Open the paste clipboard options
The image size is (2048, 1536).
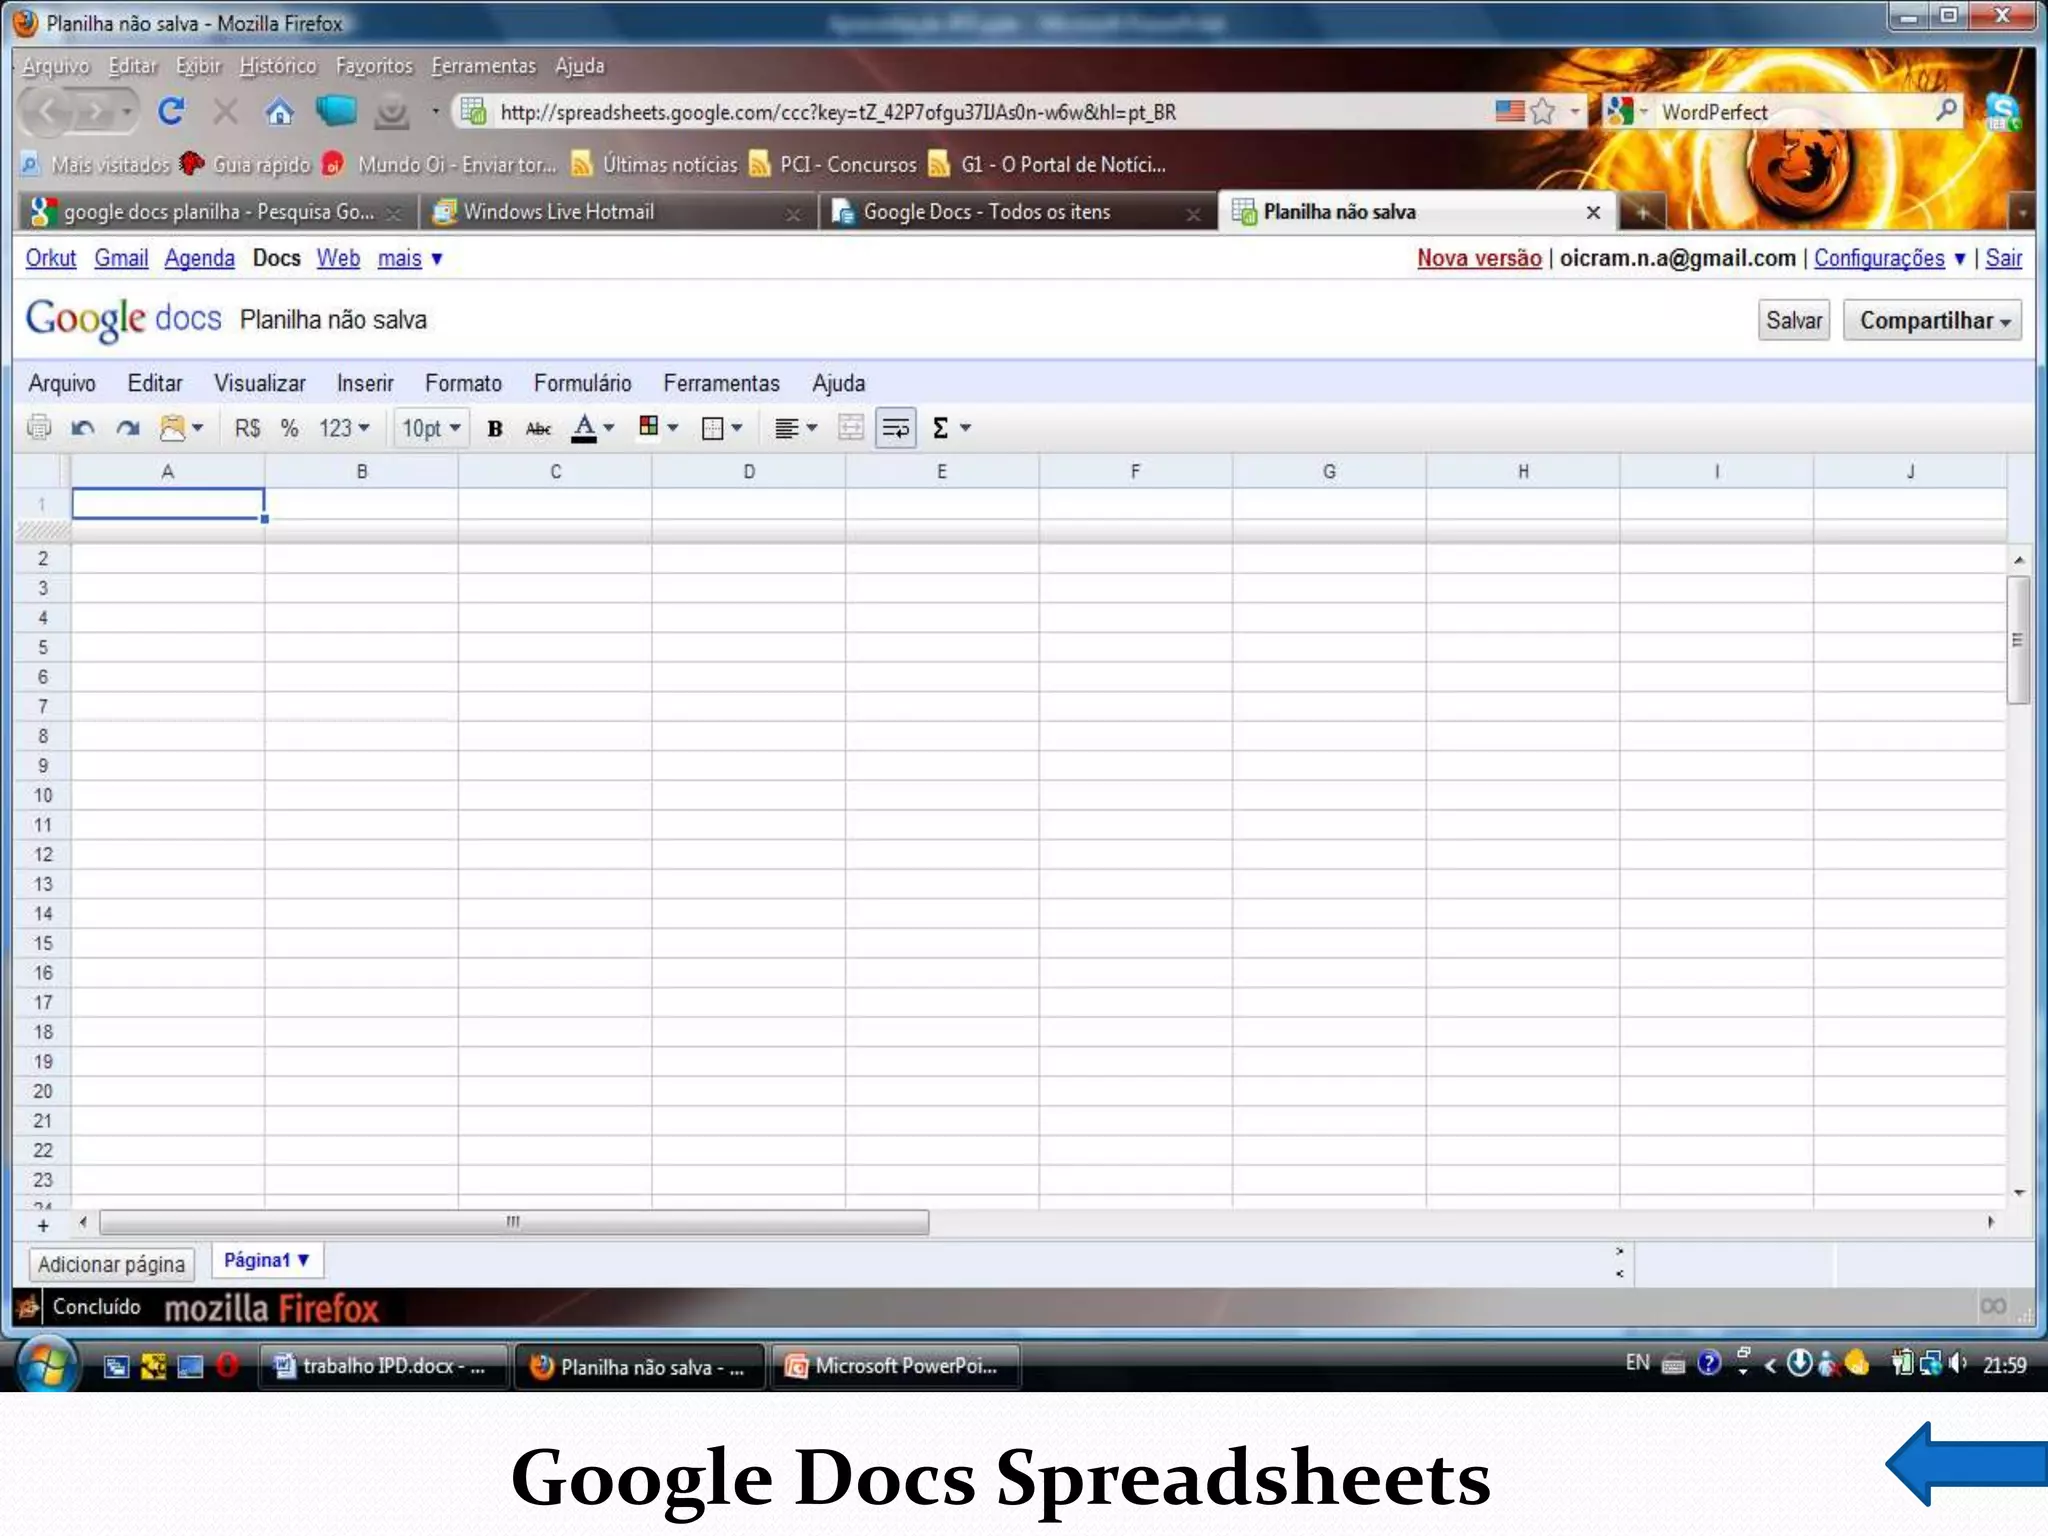point(181,428)
